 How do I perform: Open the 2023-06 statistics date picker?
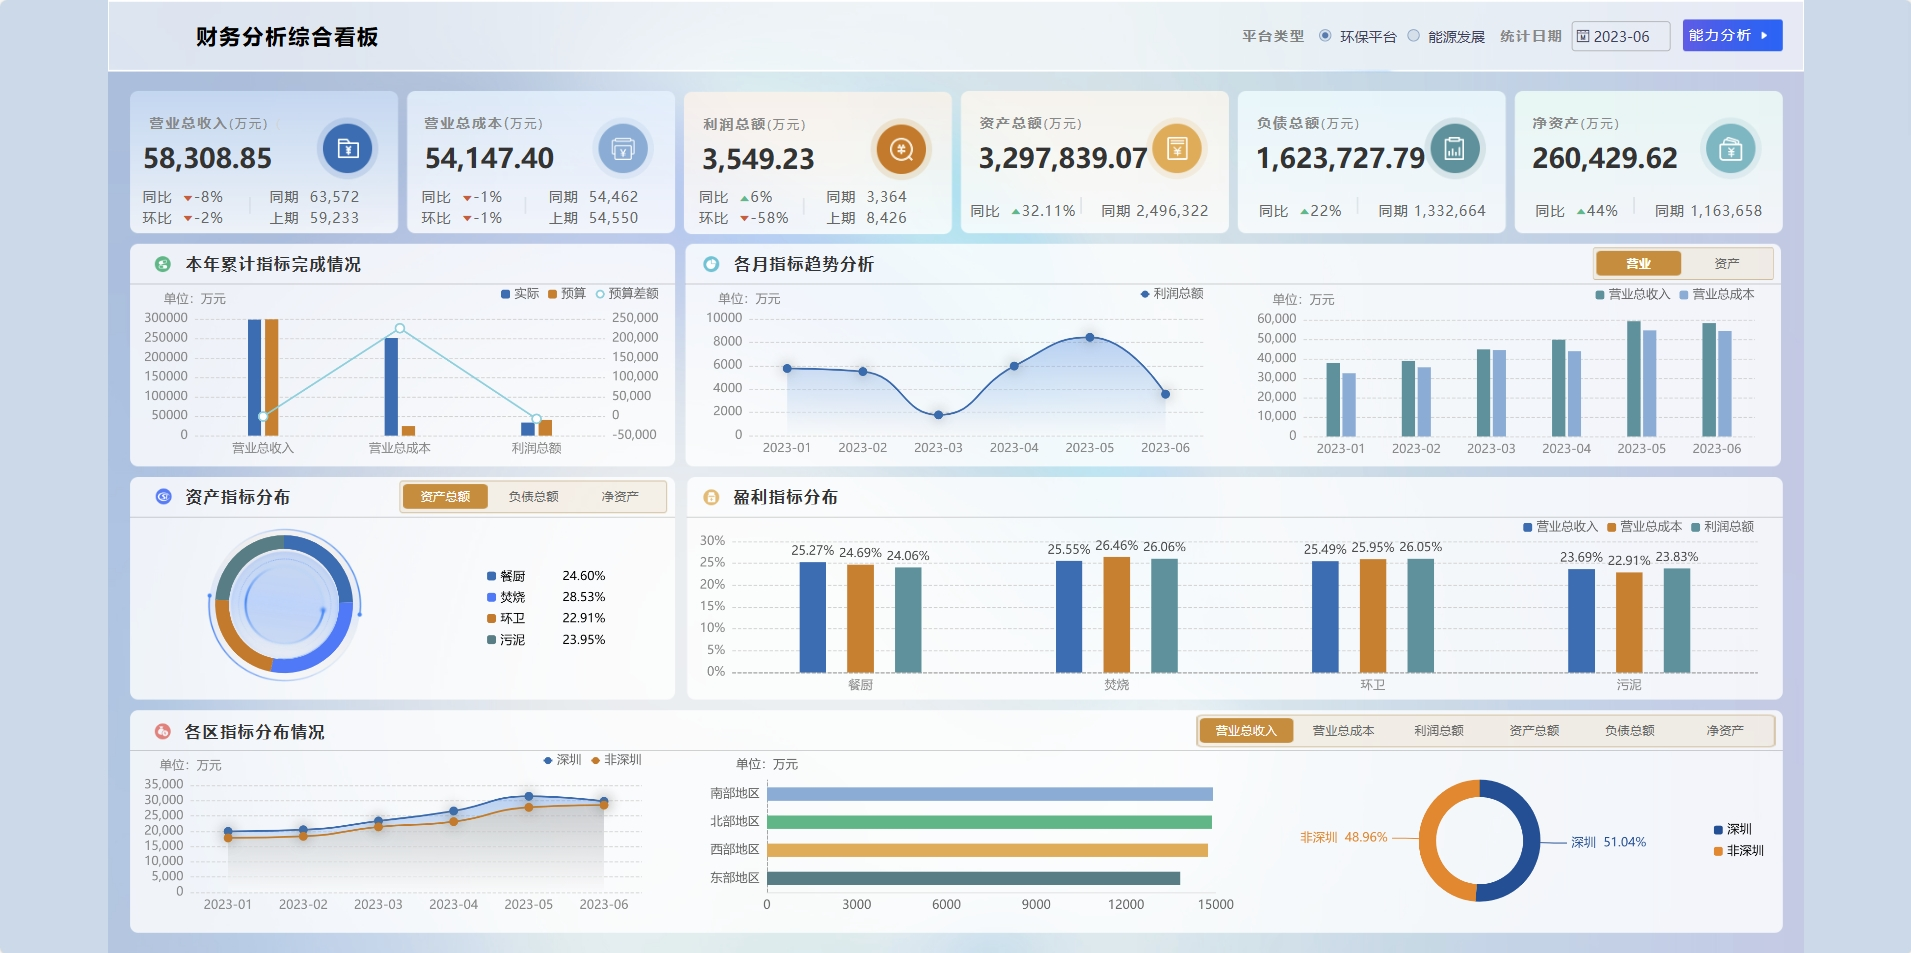[x=1620, y=36]
